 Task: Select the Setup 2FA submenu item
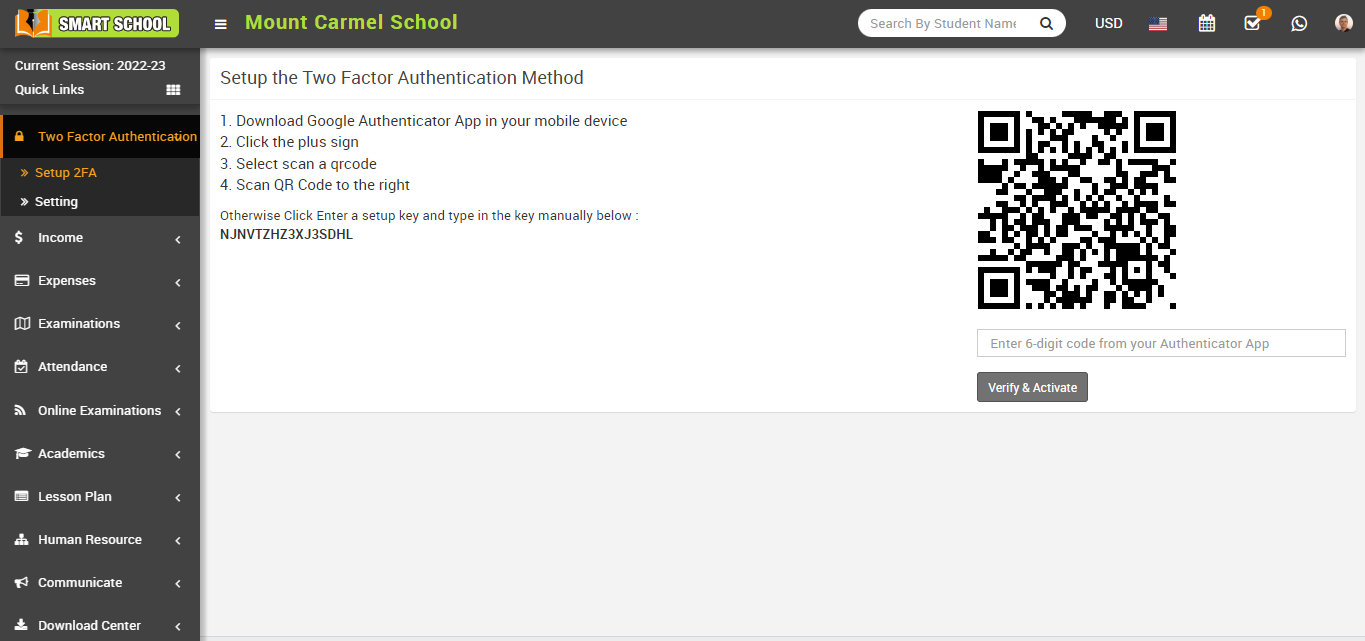66,173
